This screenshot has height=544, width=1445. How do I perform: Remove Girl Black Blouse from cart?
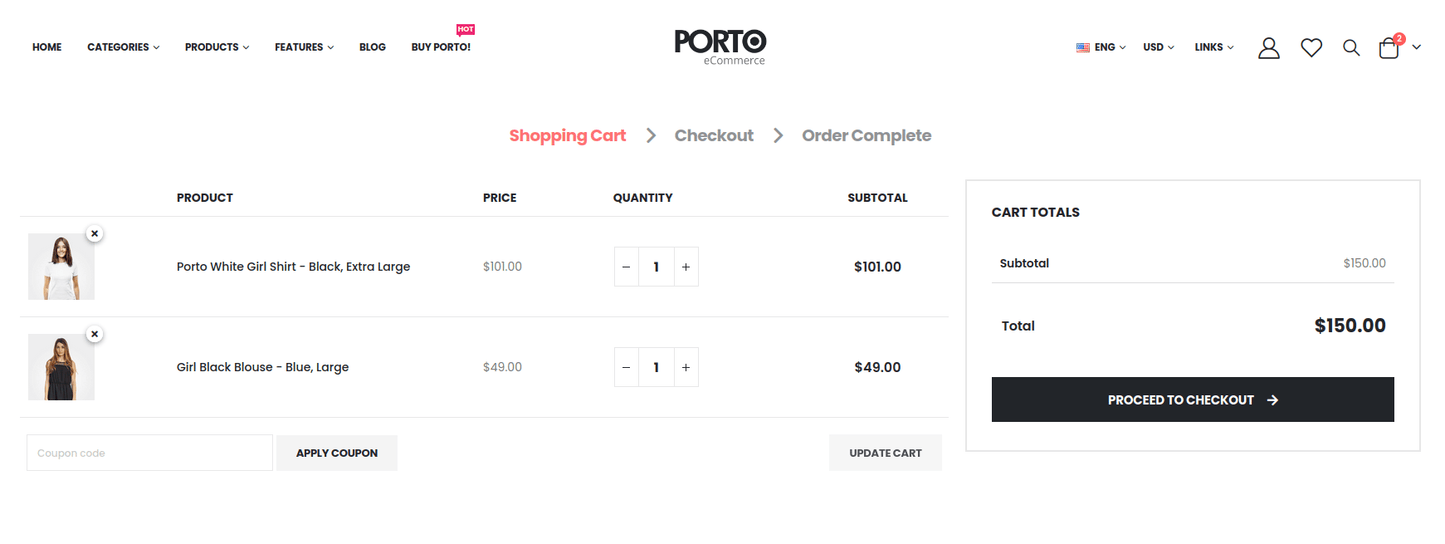94,334
